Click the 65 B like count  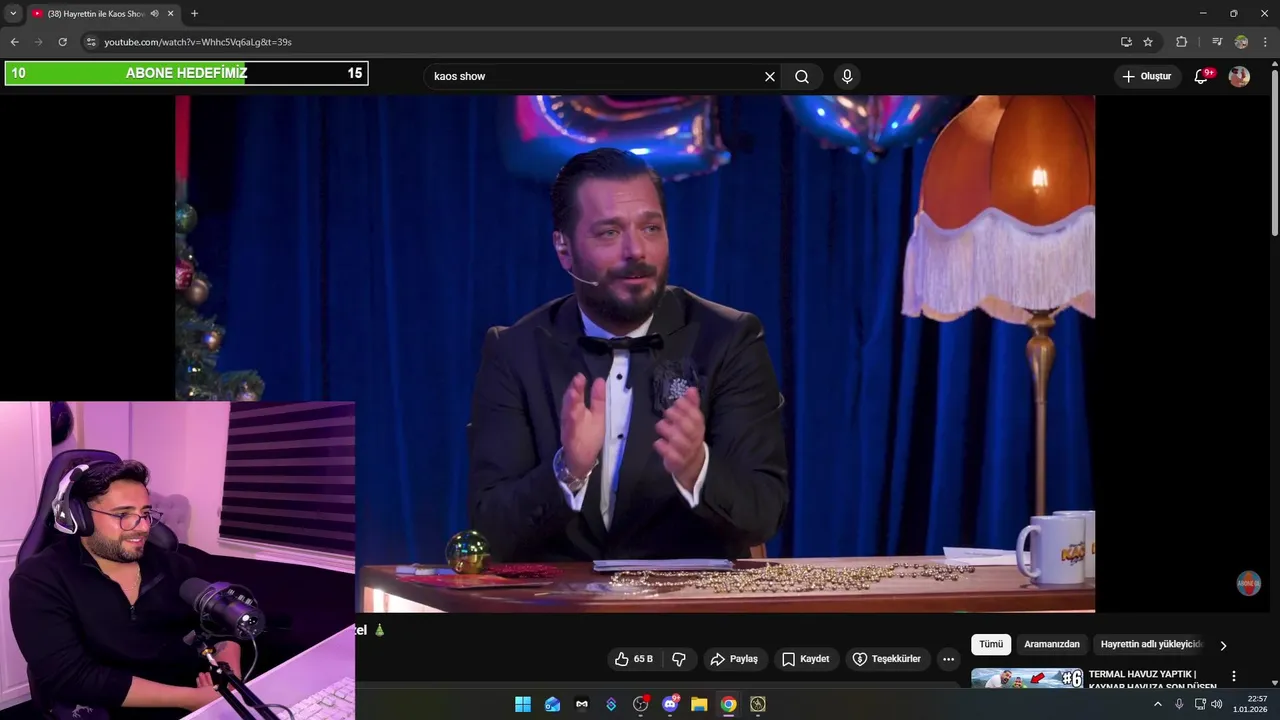[643, 659]
